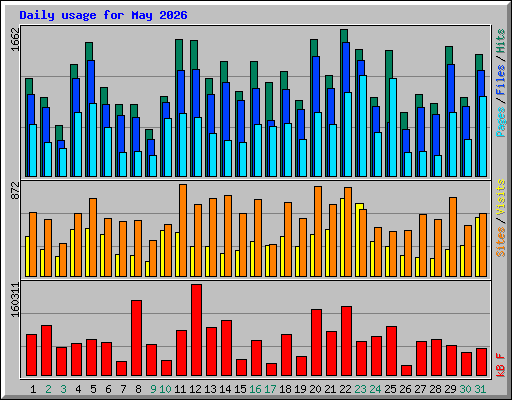Click the yellow 'Visits' legend label

[501, 198]
